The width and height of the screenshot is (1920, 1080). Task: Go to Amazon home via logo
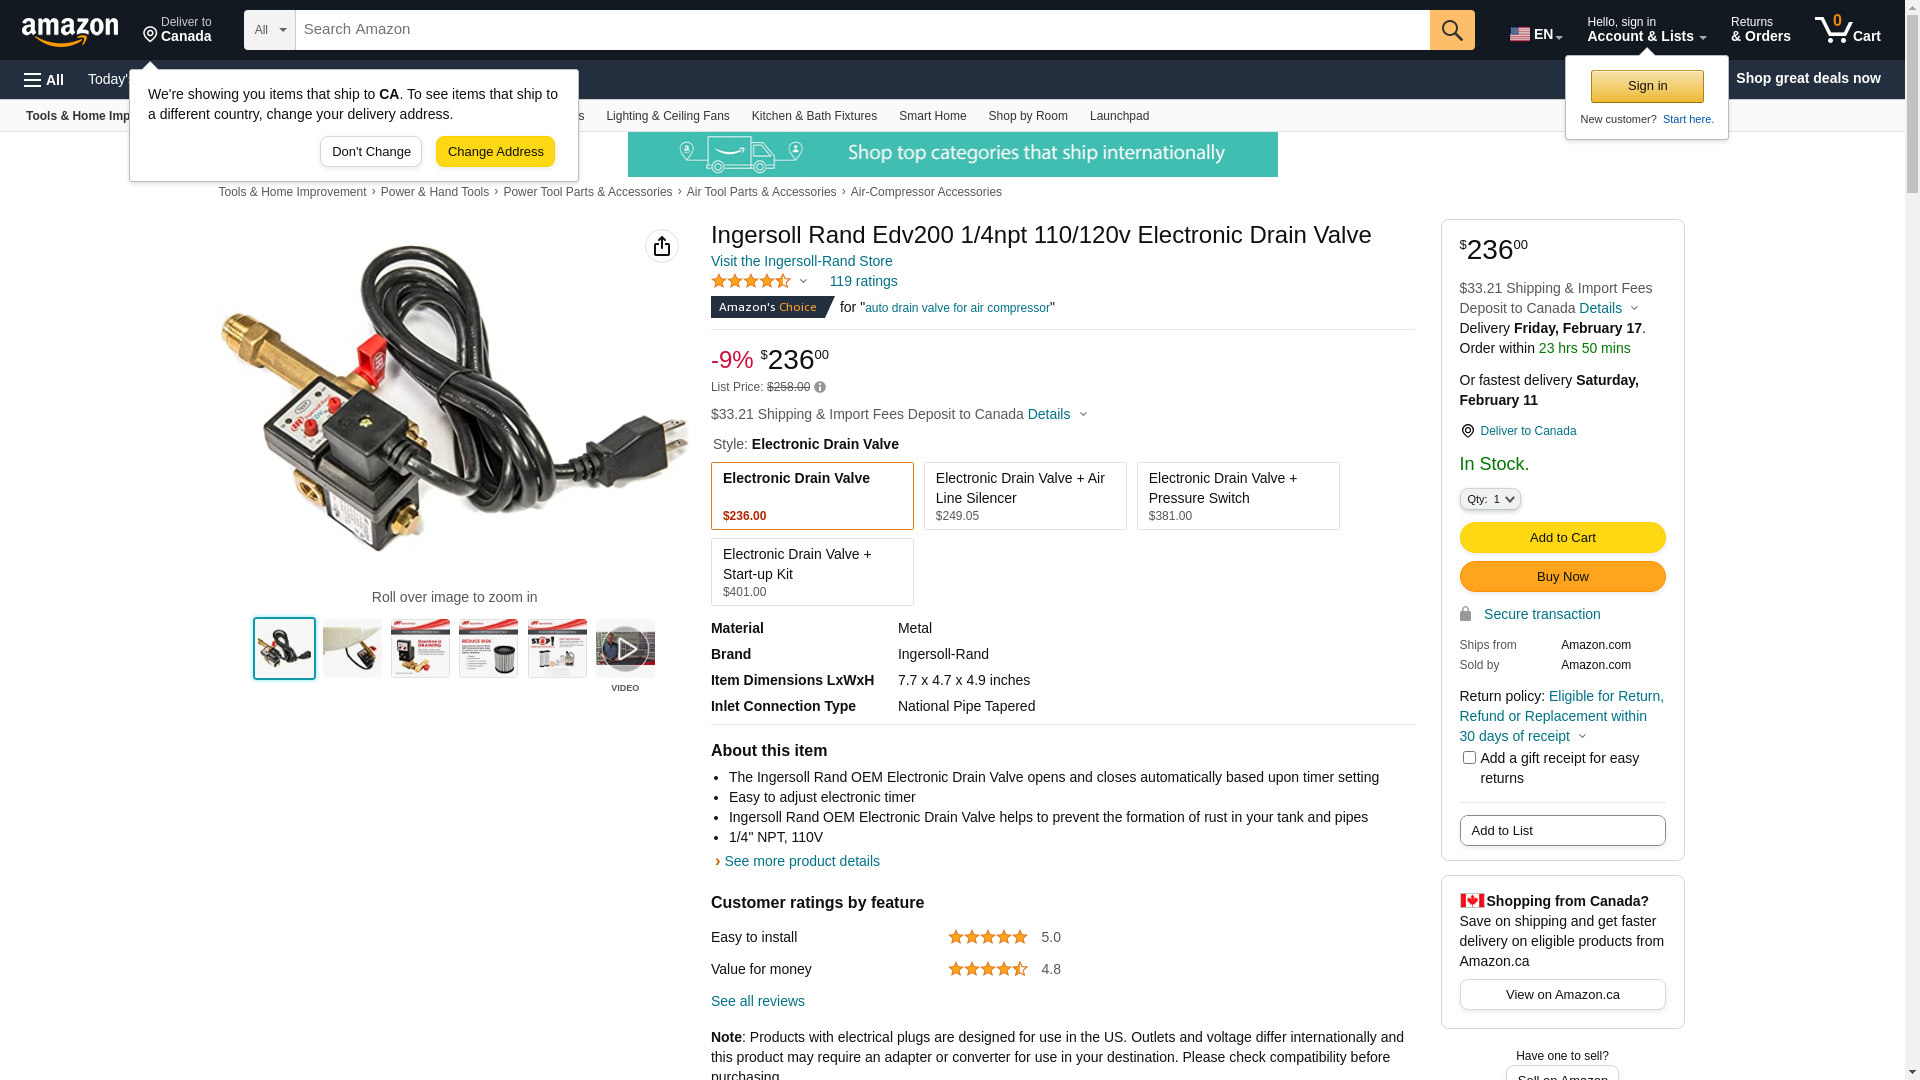click(70, 31)
